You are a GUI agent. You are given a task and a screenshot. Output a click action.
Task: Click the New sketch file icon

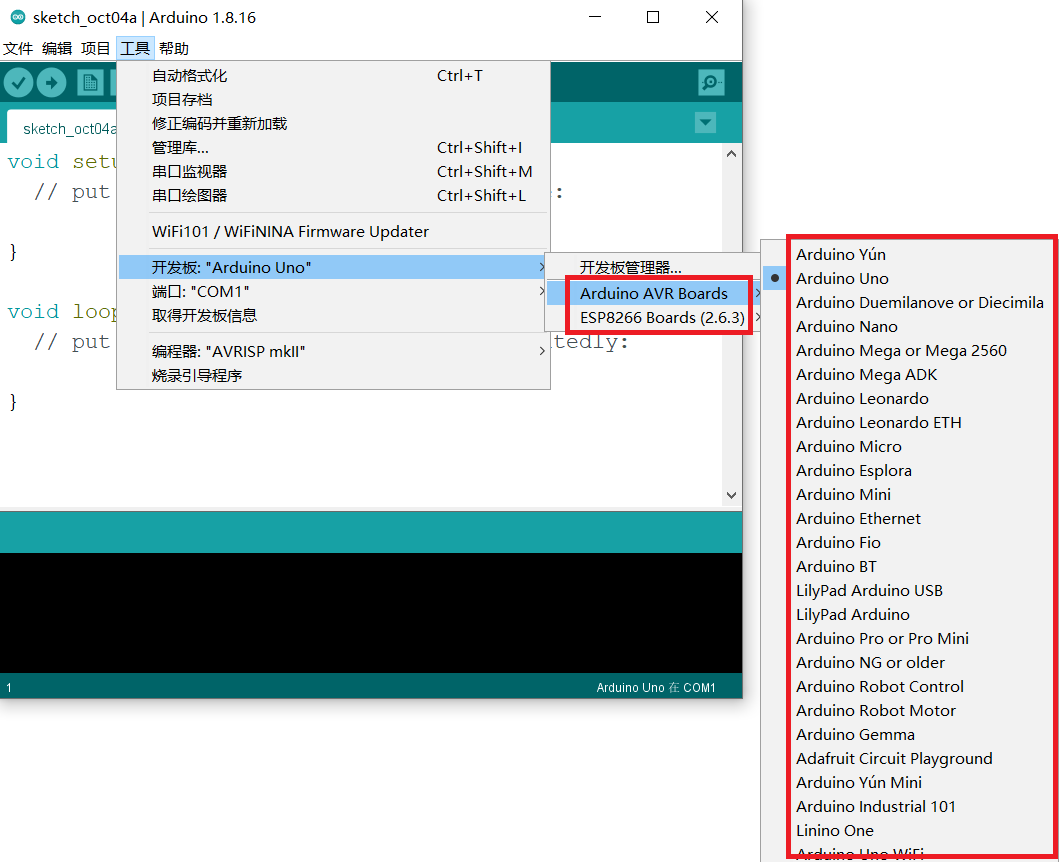click(x=90, y=83)
